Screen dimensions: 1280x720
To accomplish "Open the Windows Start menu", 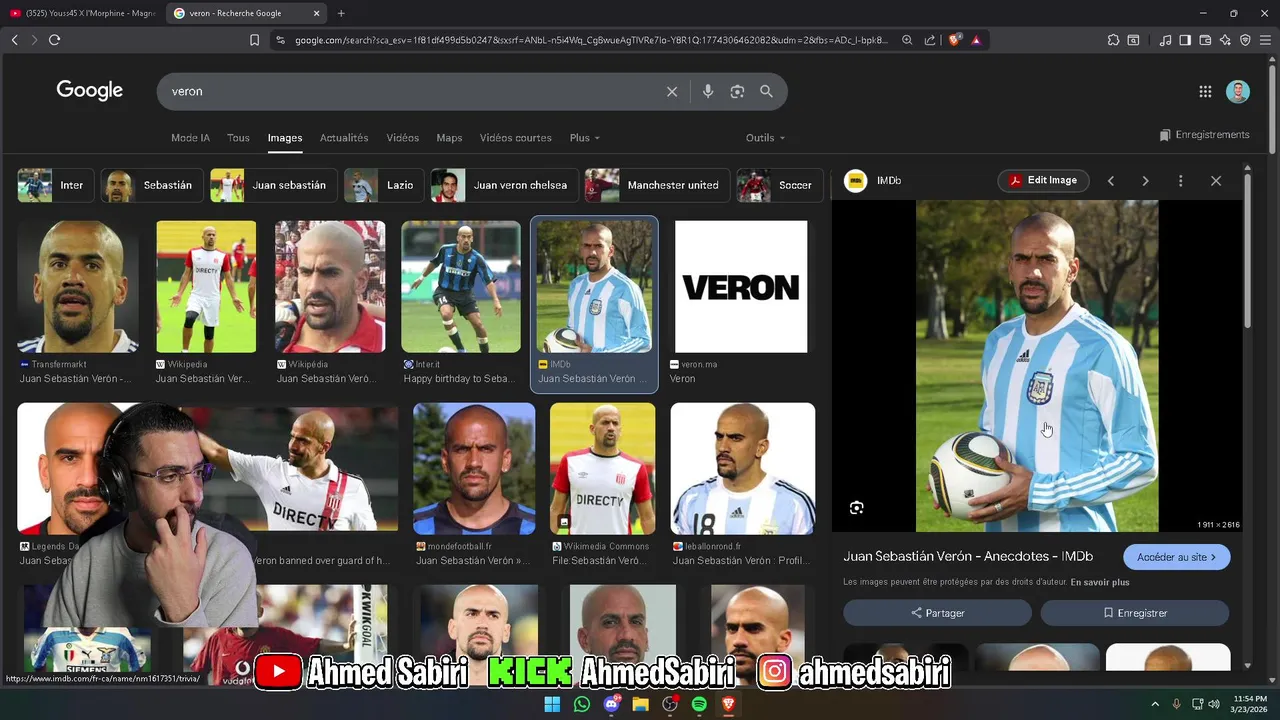I will [x=552, y=705].
